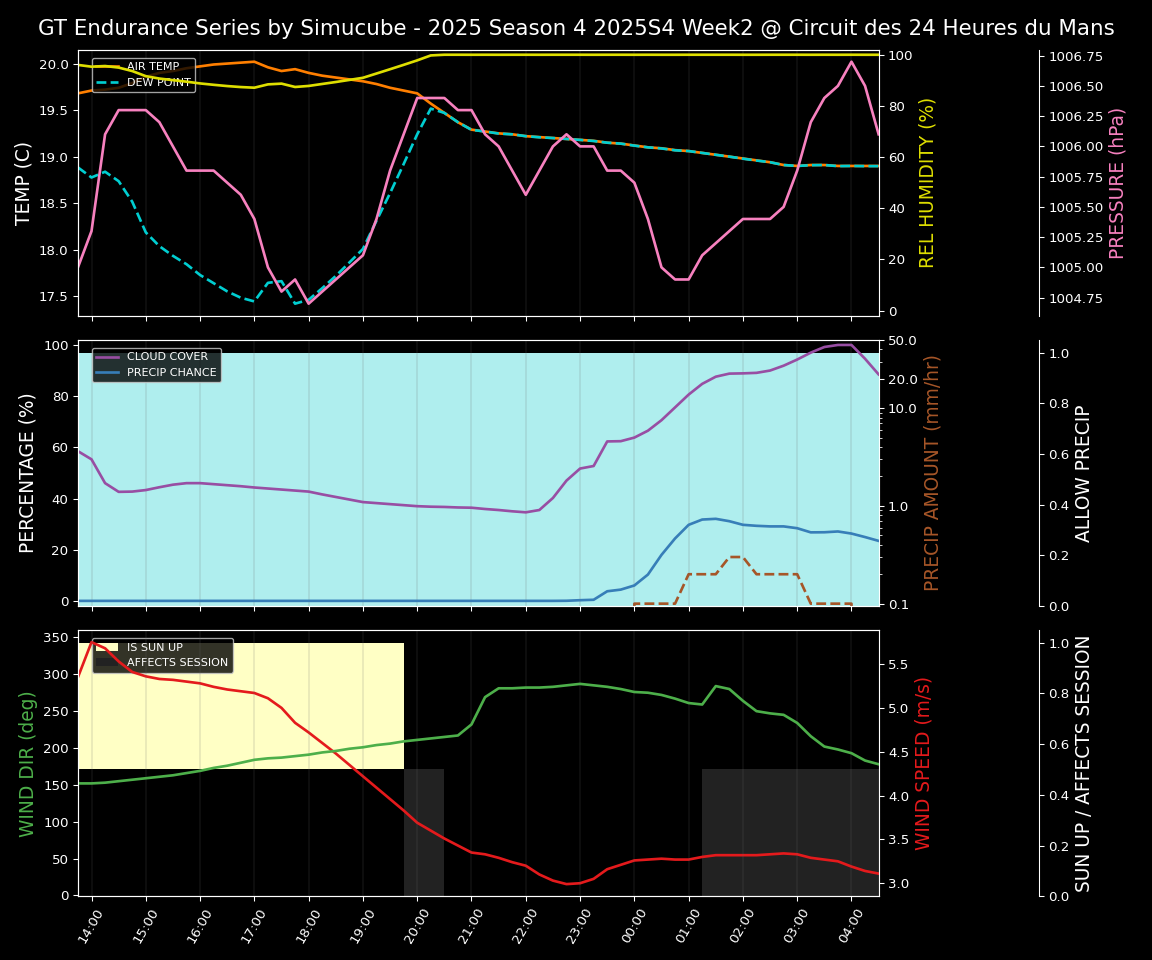This screenshot has height=960, width=1152.
Task: Select the PRECIP AMOUNT (mm/hr) axis label
Action: click(x=931, y=473)
